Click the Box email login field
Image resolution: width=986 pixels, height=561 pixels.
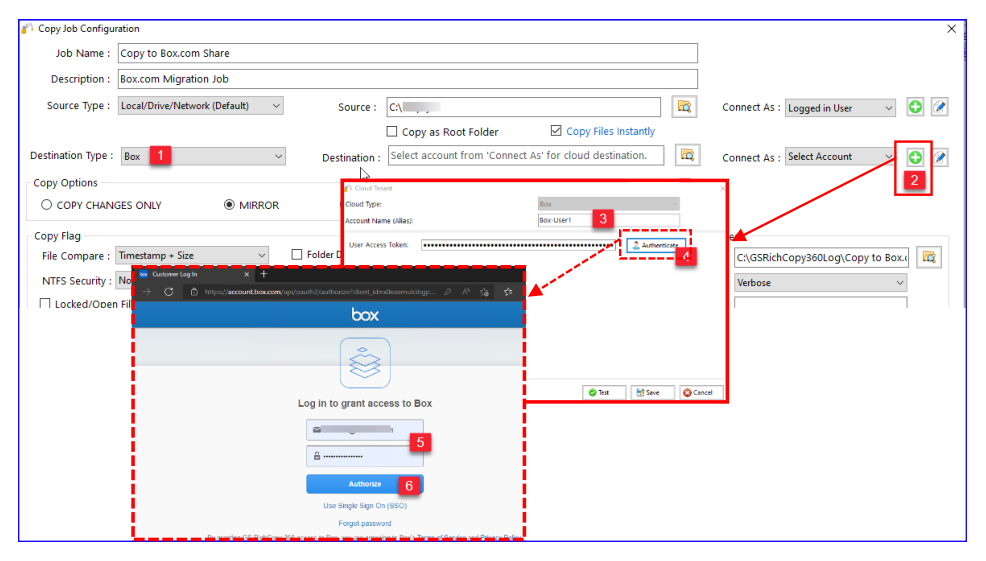(x=365, y=430)
